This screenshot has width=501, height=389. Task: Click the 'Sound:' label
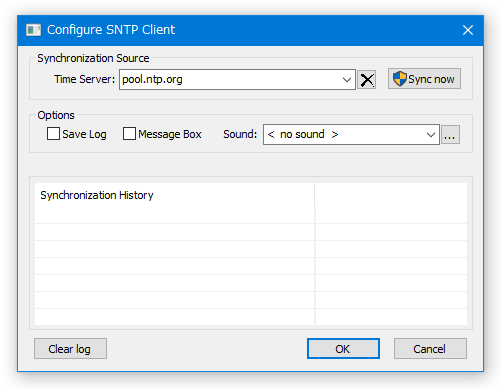tap(240, 134)
